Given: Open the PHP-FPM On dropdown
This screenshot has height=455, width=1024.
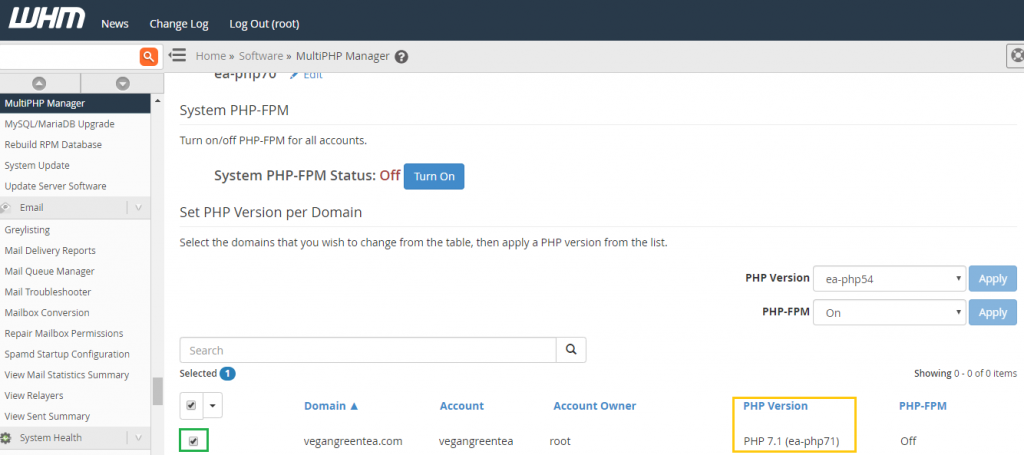Looking at the screenshot, I should (889, 312).
